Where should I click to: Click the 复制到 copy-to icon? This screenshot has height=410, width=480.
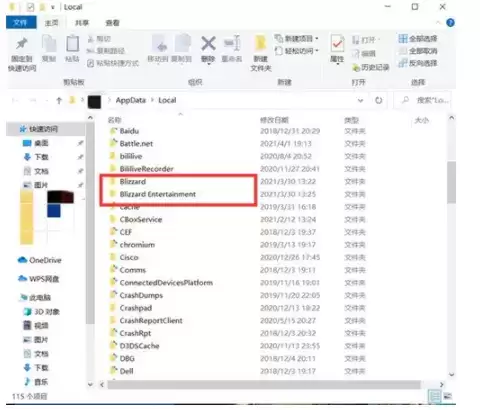point(182,44)
